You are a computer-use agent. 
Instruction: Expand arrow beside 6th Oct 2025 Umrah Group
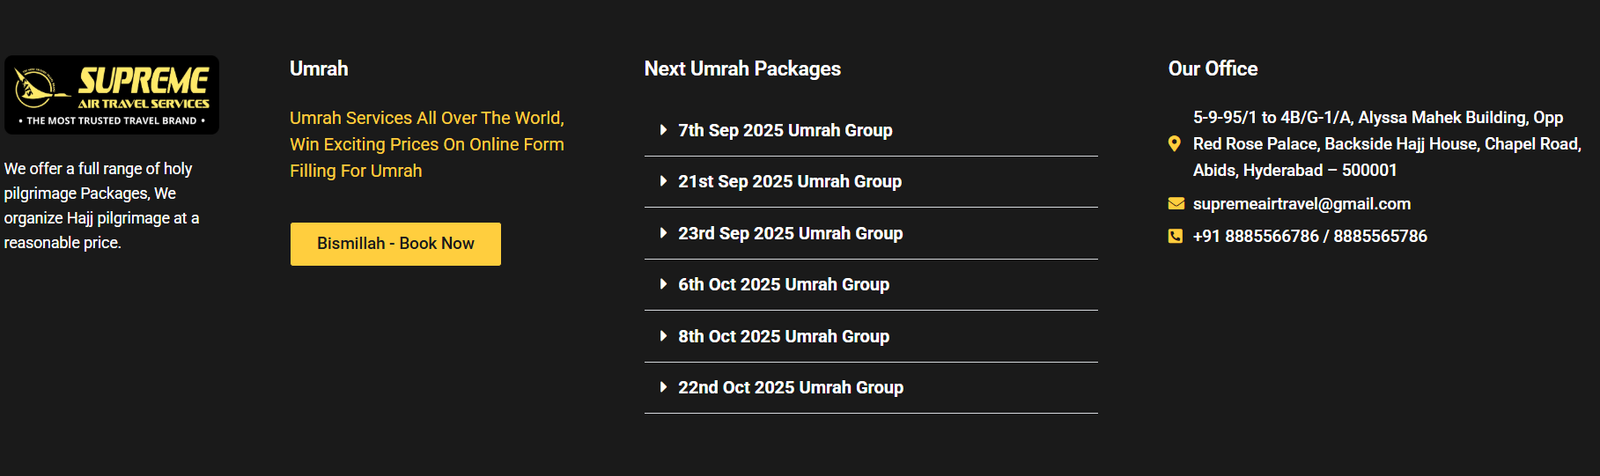[x=663, y=284]
